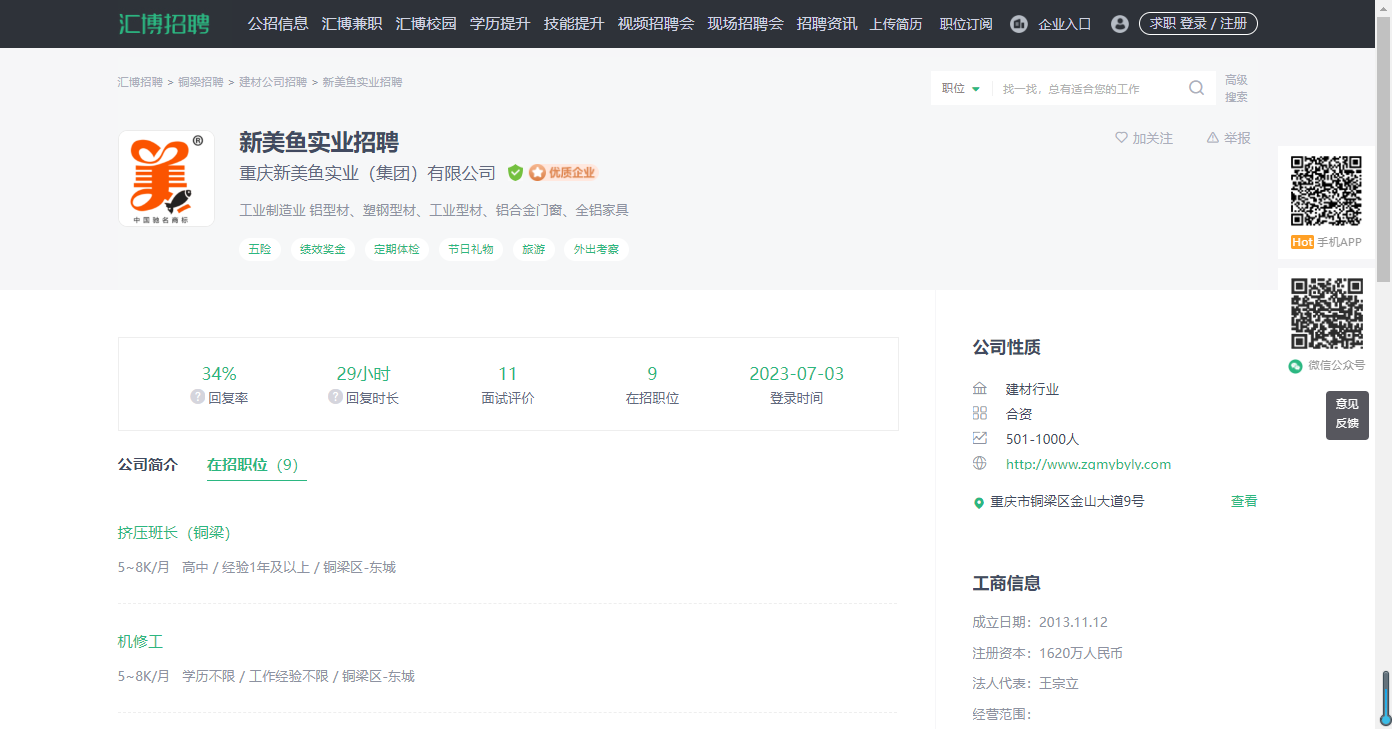This screenshot has width=1392, height=729.
Task: Click the 五险 benefit tag
Action: (x=260, y=249)
